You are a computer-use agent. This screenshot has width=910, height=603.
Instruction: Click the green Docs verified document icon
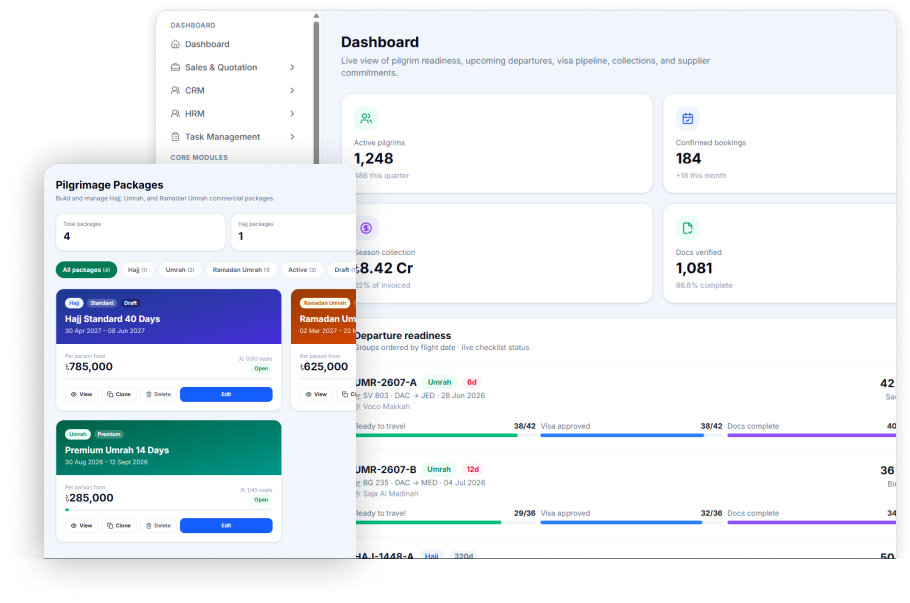688,228
